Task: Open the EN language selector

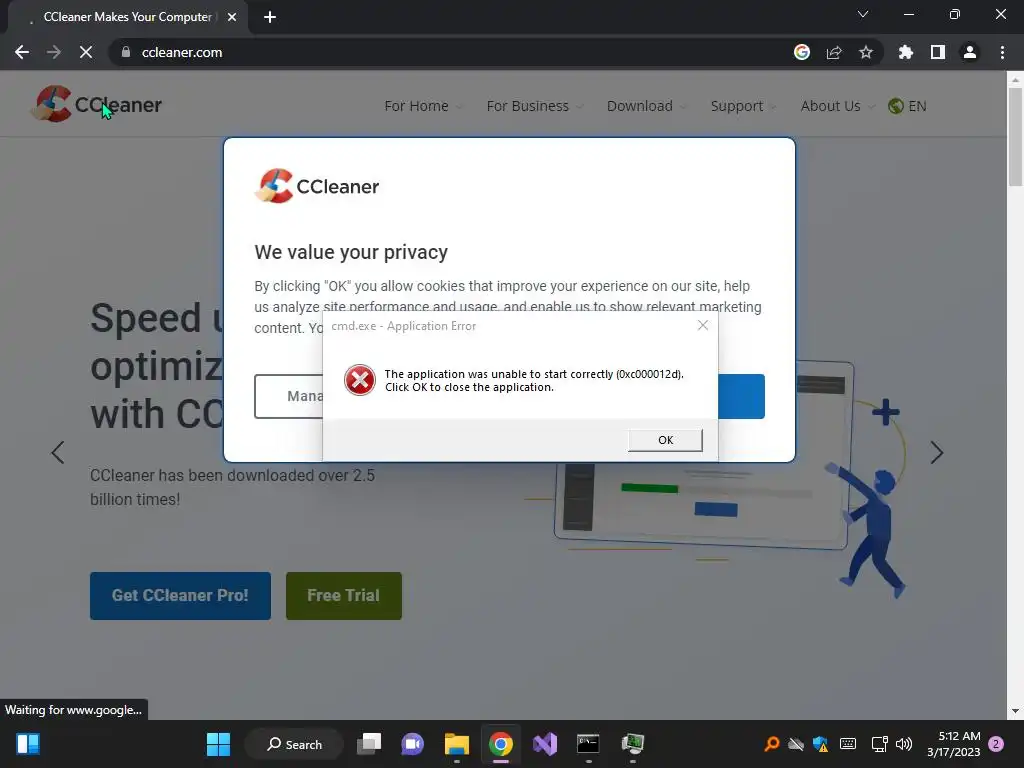Action: click(908, 106)
